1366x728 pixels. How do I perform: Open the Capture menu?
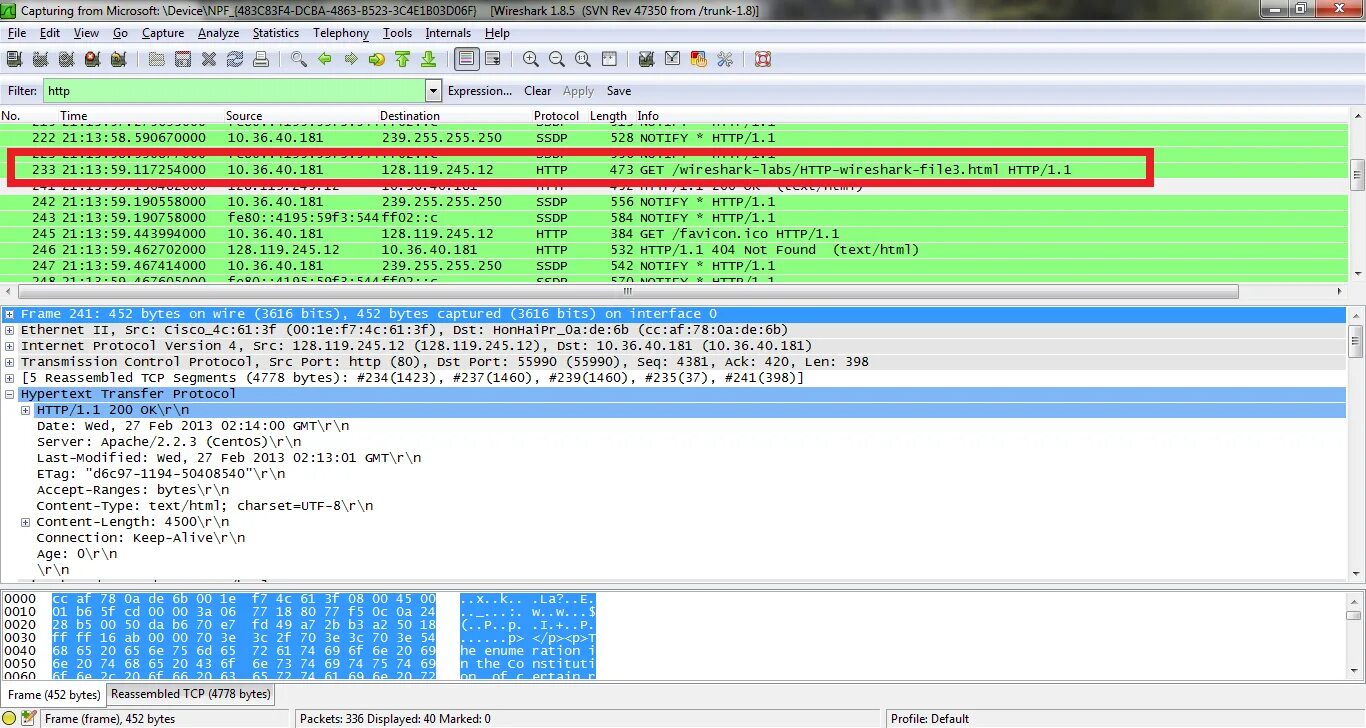[163, 33]
